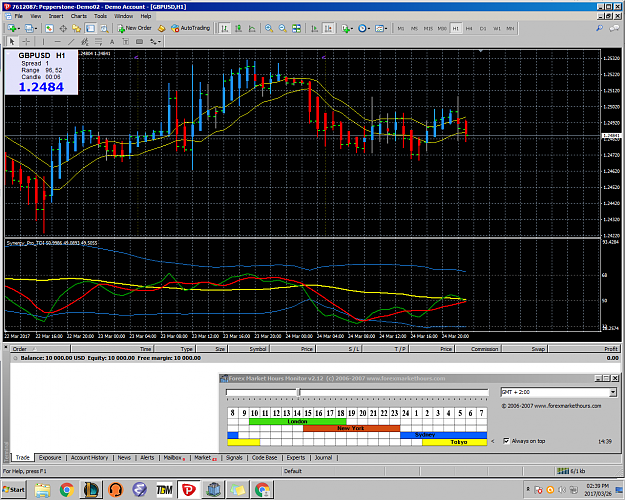This screenshot has height=500, width=625.
Task: Switch to the Experts tab
Action: [296, 458]
